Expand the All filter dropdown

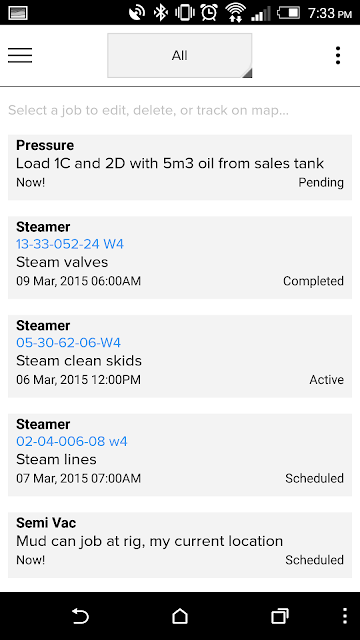pyautogui.click(x=180, y=56)
